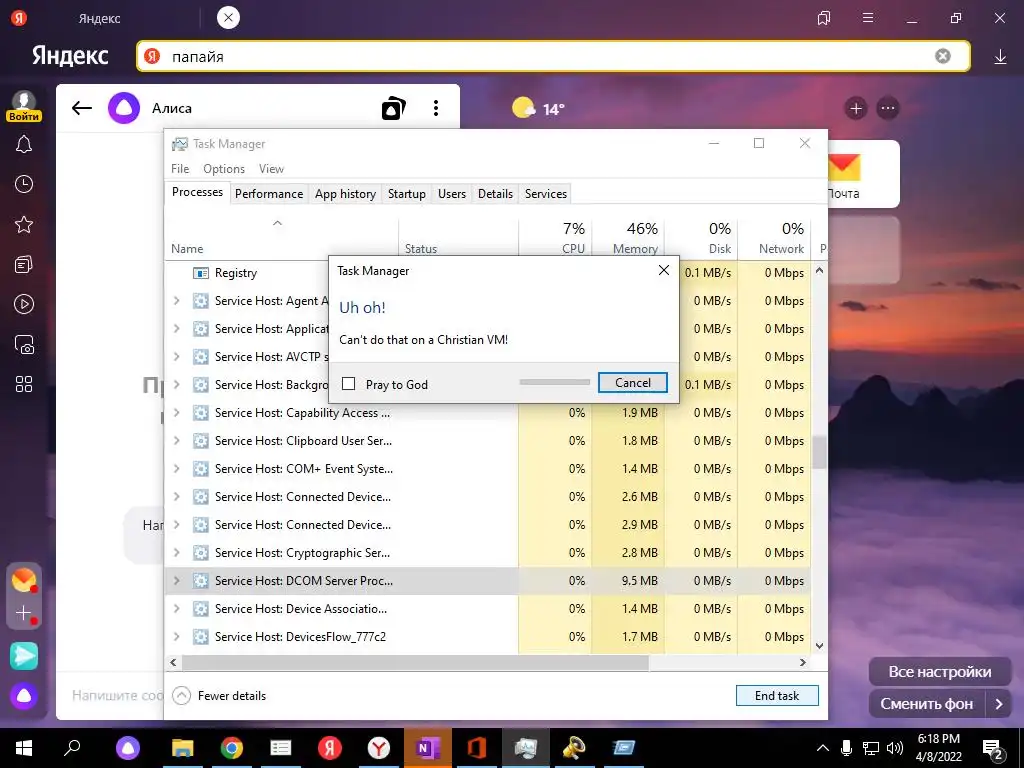Viewport: 1024px width, 768px height.
Task: Expand Service Host: Agent row
Action: point(176,300)
